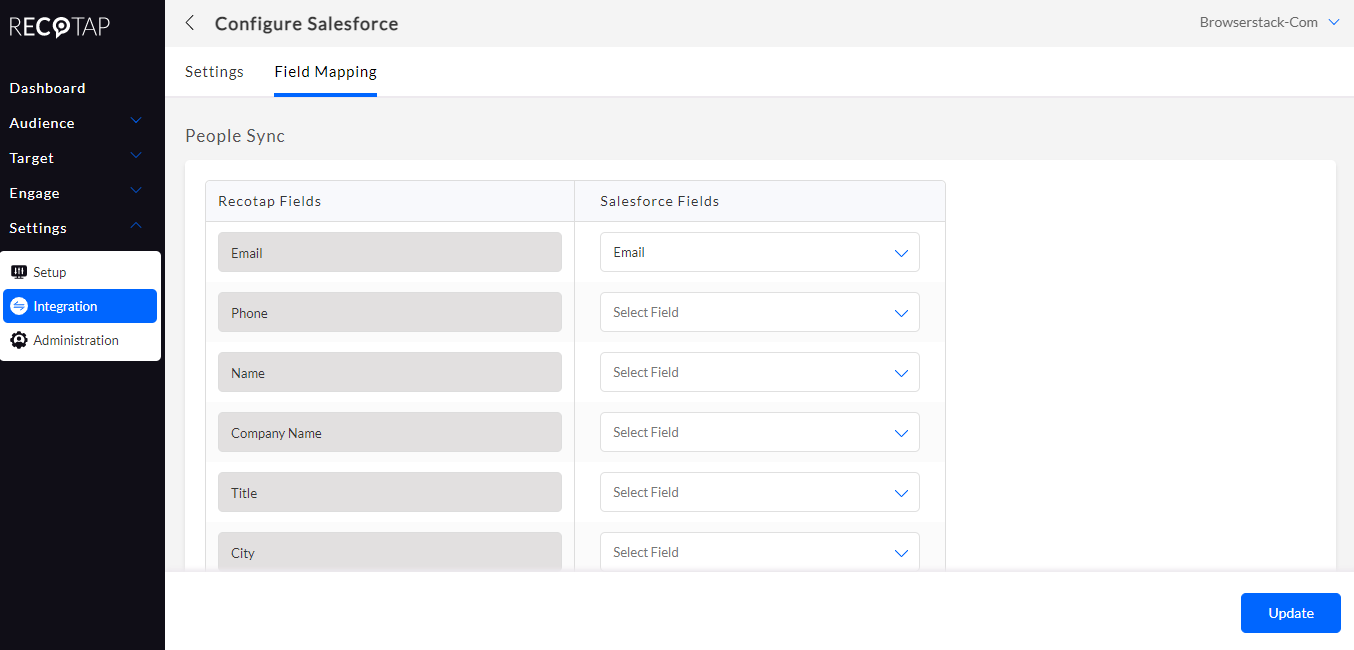The image size is (1354, 650).
Task: Go back using the left arrow
Action: 190,23
